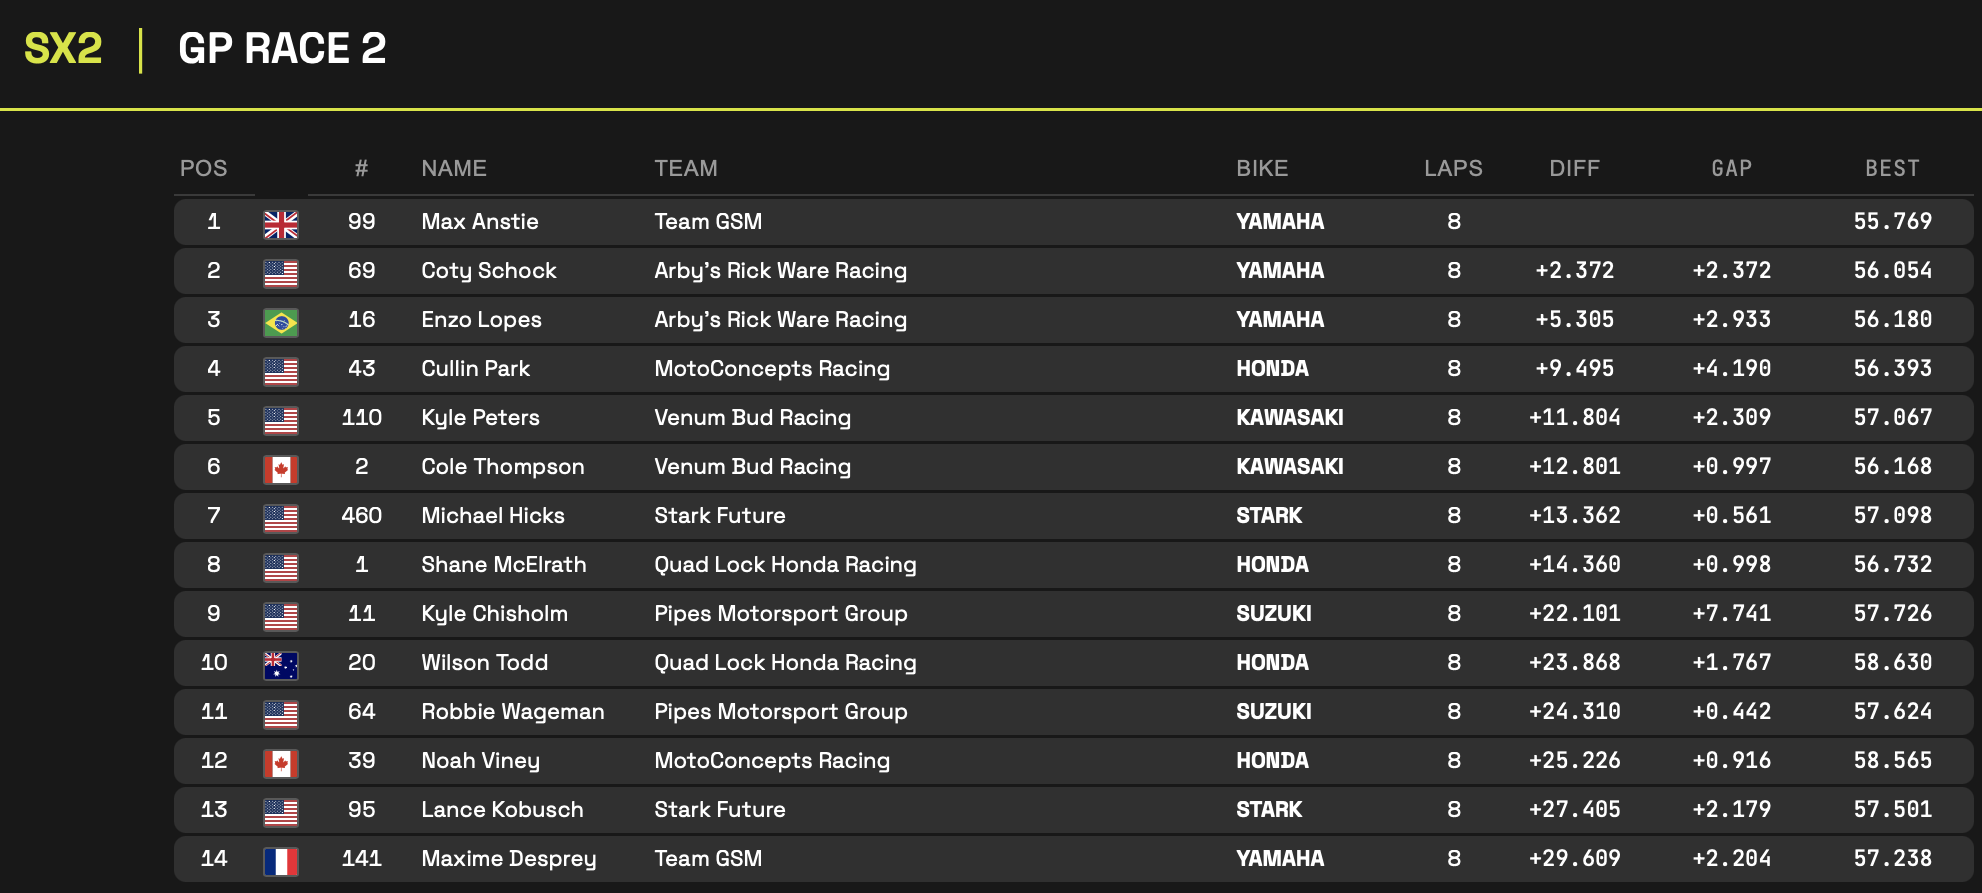Viewport: 1982px width, 893px height.
Task: Click the US flag beside Shane McElrath
Action: pyautogui.click(x=280, y=567)
